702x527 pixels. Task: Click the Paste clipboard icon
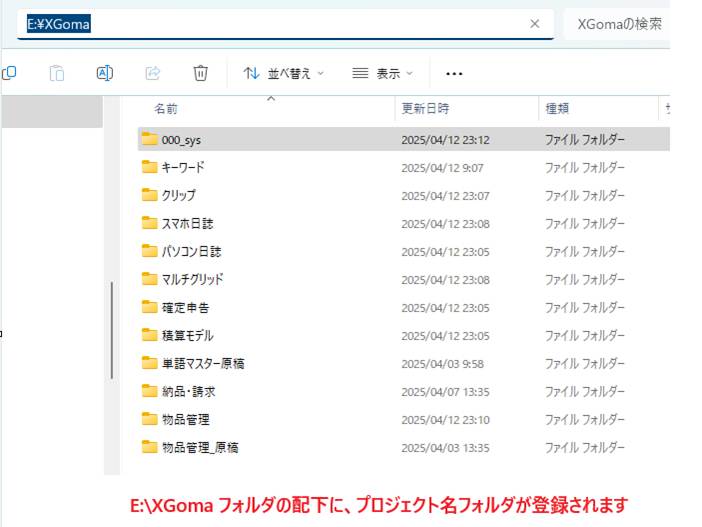[57, 73]
